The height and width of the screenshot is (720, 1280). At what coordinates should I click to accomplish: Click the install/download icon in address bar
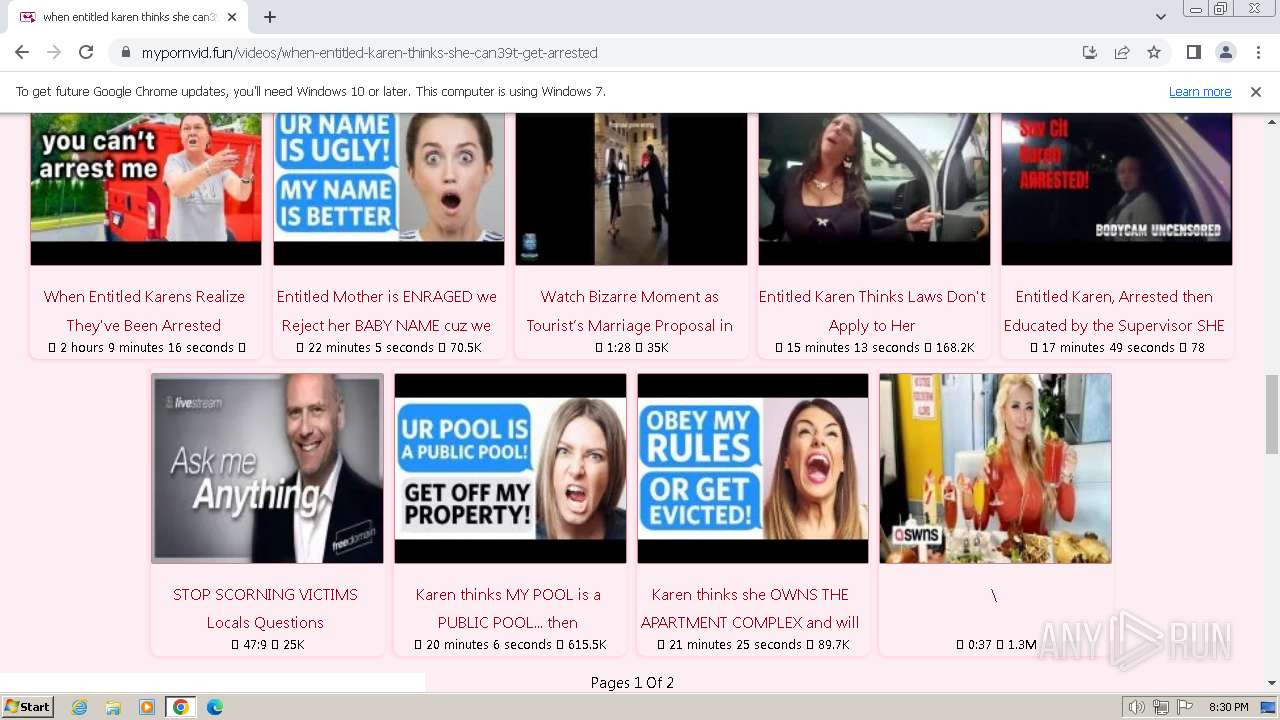pos(1090,52)
